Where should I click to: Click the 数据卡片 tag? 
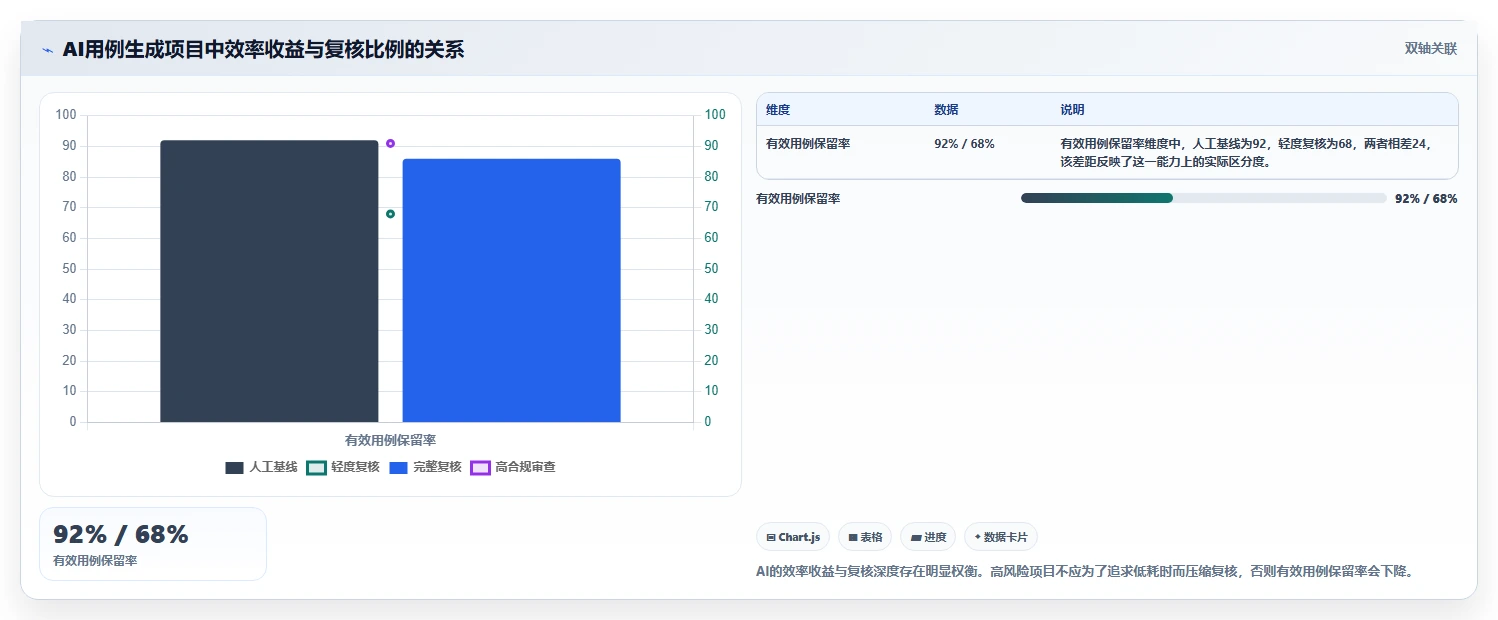(x=1001, y=537)
